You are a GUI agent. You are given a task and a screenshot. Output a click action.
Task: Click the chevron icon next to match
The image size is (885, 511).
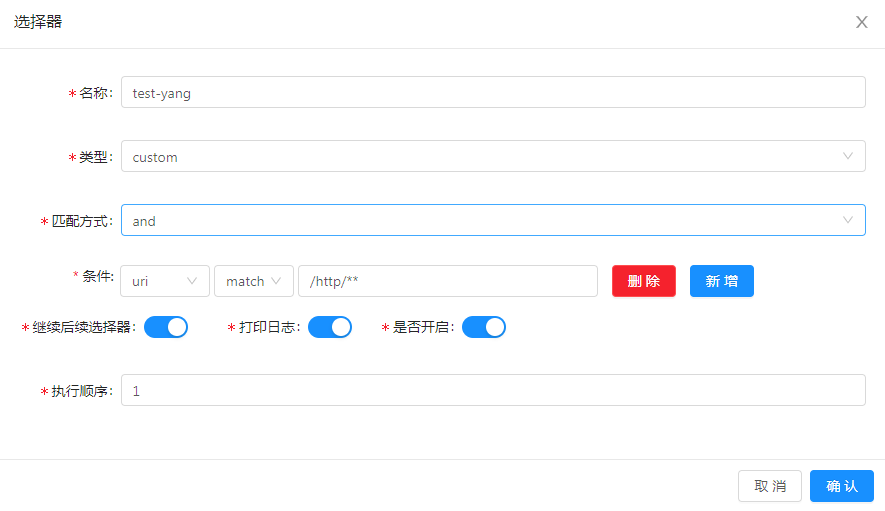pos(276,281)
